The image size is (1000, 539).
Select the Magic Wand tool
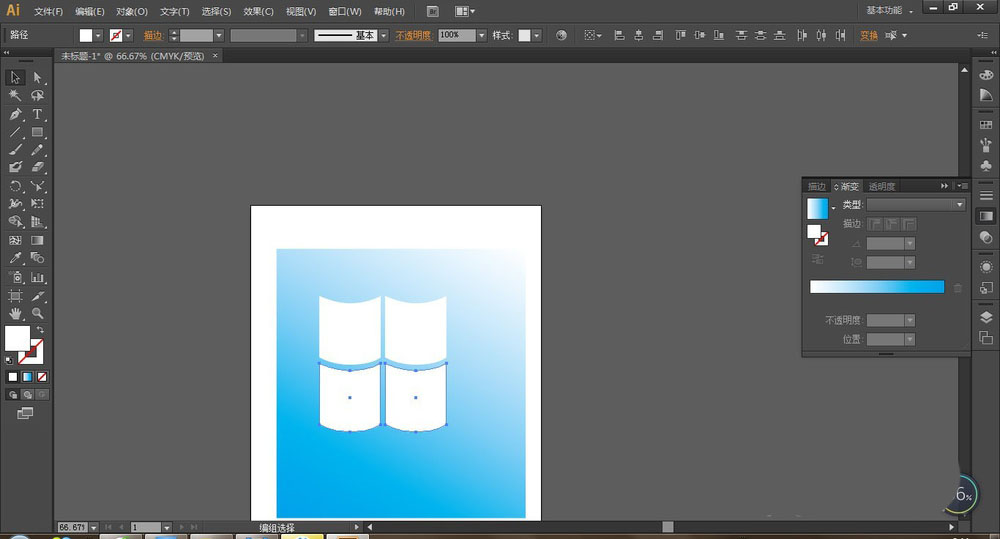click(x=15, y=96)
